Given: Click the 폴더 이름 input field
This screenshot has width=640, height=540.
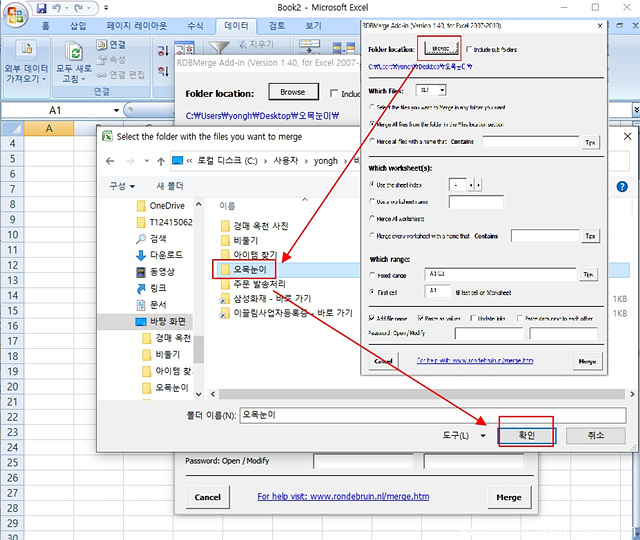Looking at the screenshot, I should point(433,415).
